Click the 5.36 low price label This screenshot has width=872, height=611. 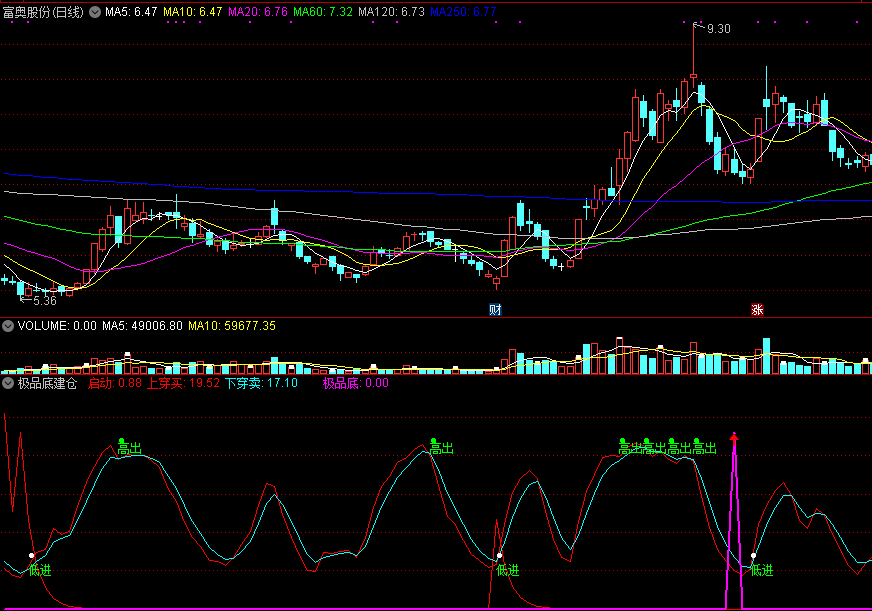45,301
